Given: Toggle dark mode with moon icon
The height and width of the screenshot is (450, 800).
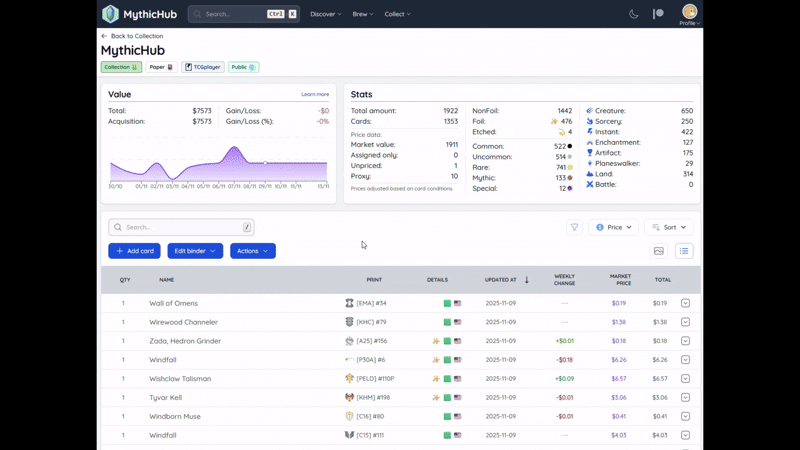Looking at the screenshot, I should pos(634,14).
